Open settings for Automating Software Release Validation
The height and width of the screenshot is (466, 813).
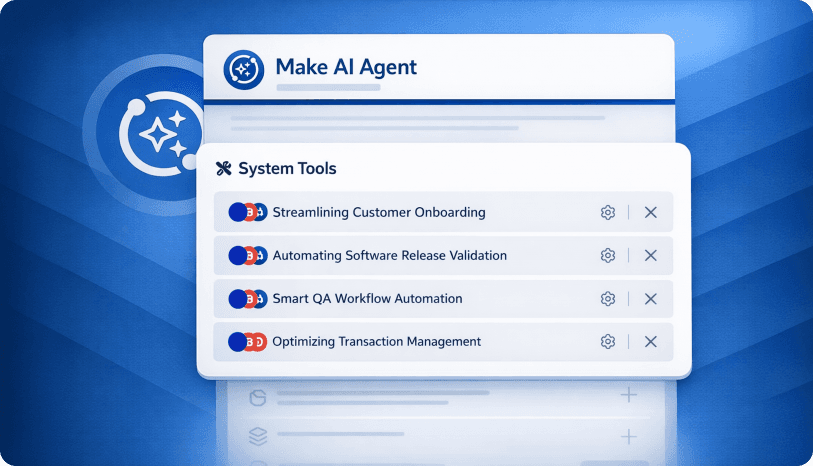tap(608, 255)
